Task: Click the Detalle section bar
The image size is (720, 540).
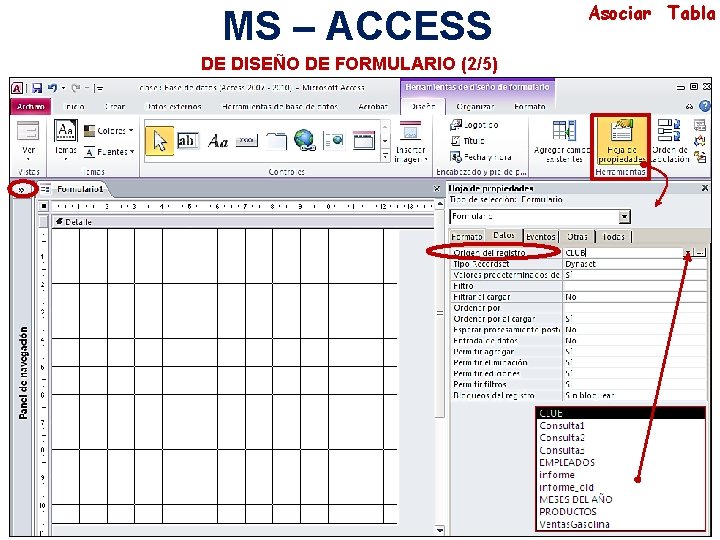Action: tap(242, 222)
